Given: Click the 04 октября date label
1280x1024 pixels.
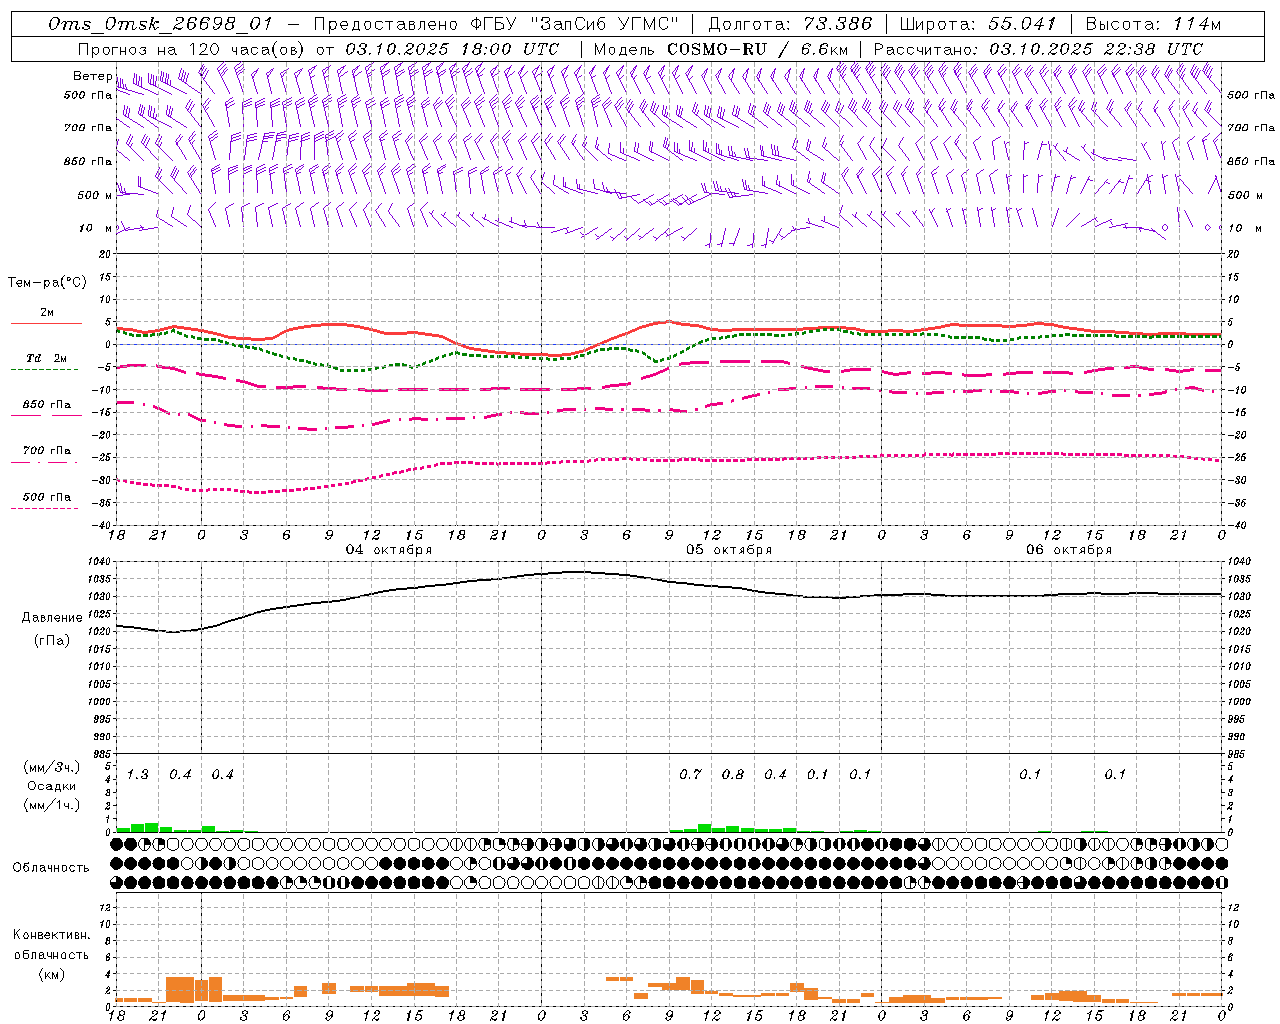Looking at the screenshot, I should pos(389,550).
